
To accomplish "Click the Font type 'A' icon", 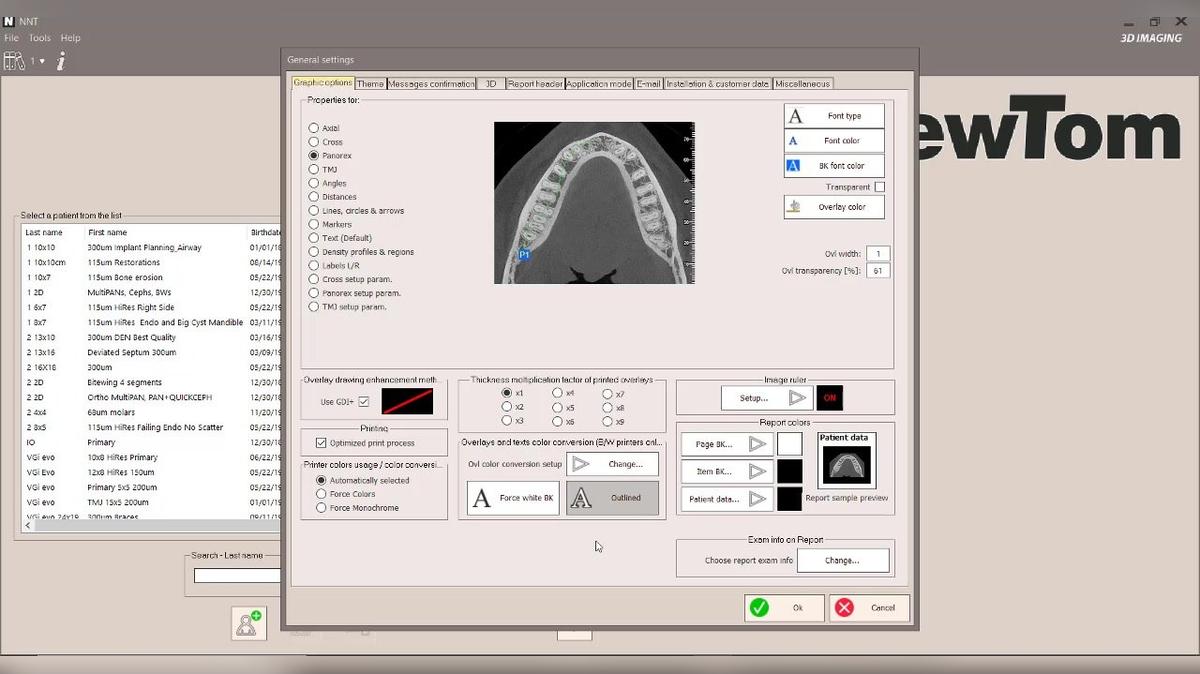I will pyautogui.click(x=796, y=116).
